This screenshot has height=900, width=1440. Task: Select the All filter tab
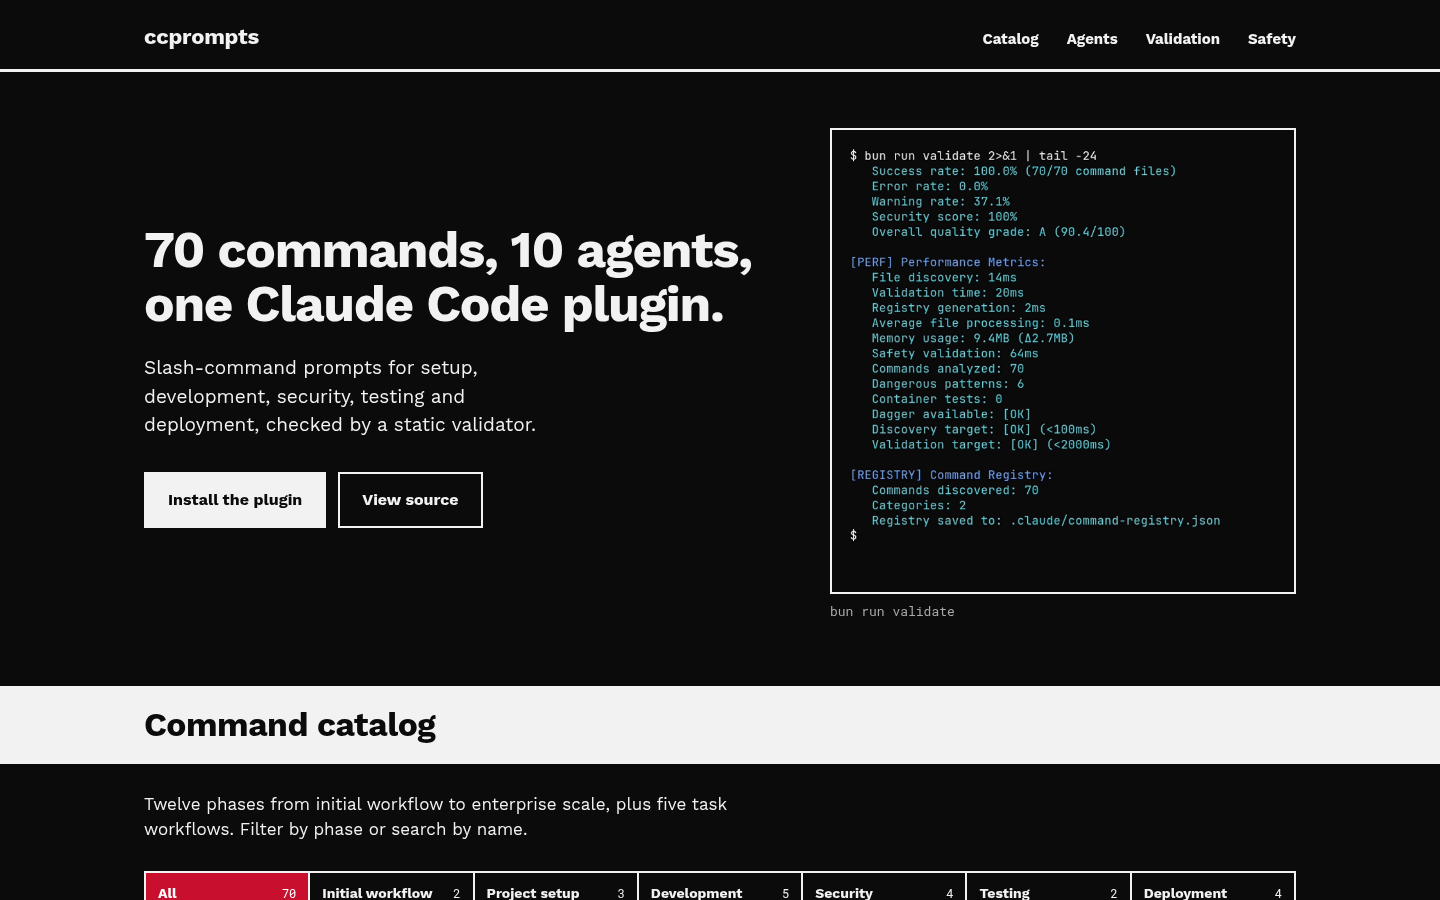point(227,887)
